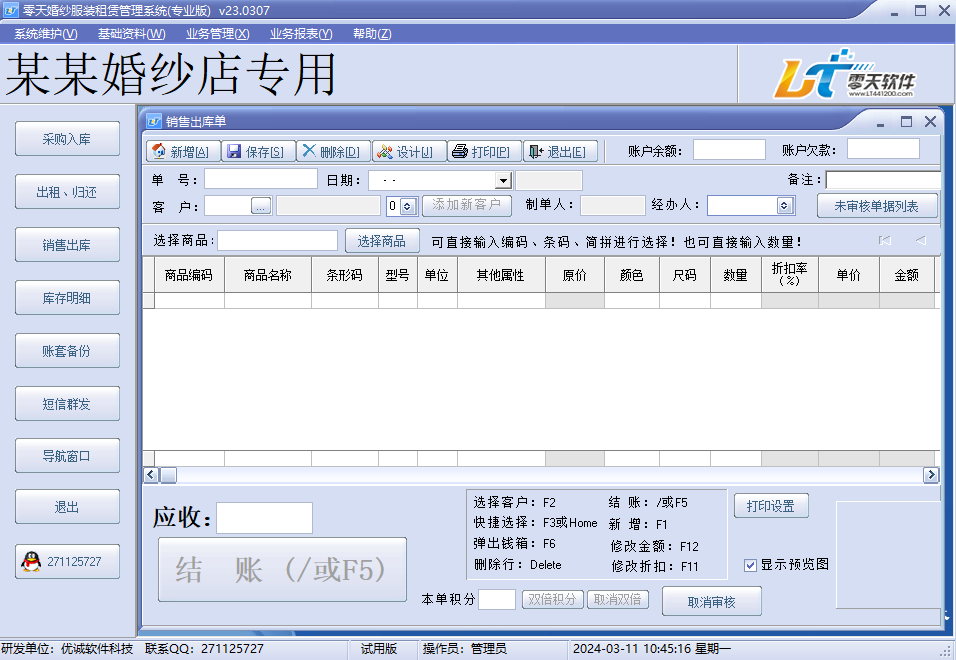
Task: Click the 结账 (/或F5) checkout button
Action: point(282,570)
